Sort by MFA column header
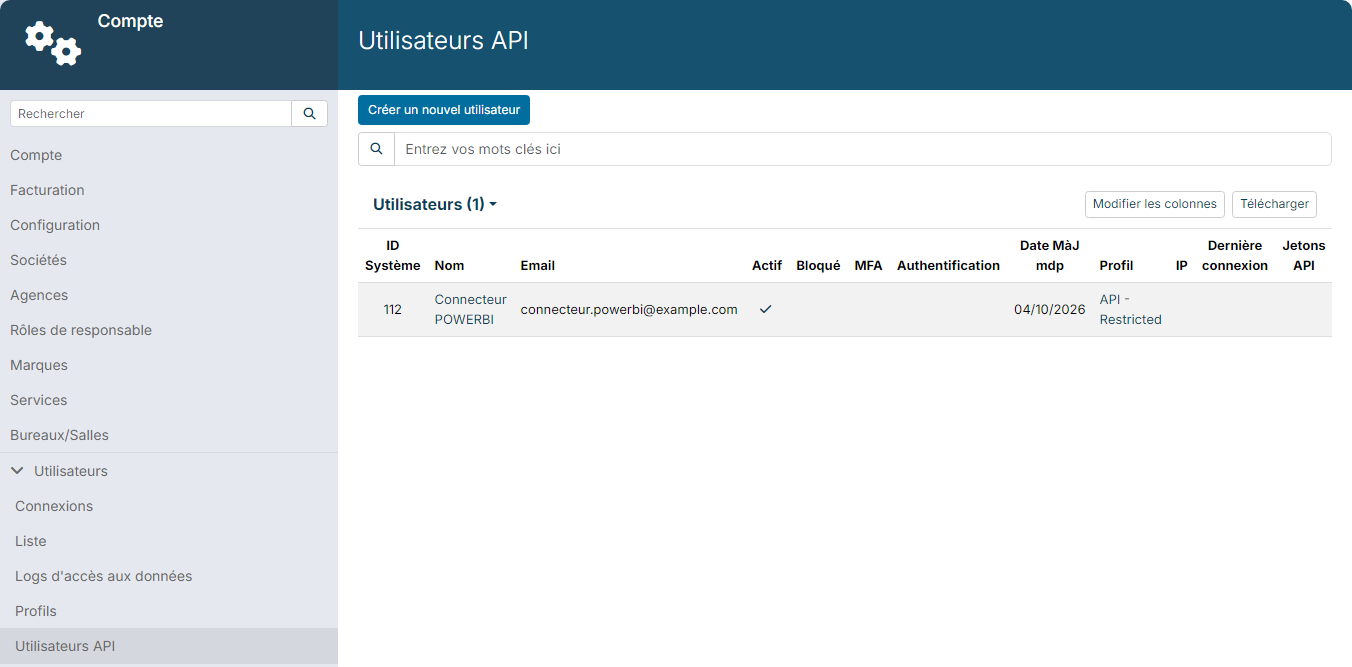 coord(869,266)
